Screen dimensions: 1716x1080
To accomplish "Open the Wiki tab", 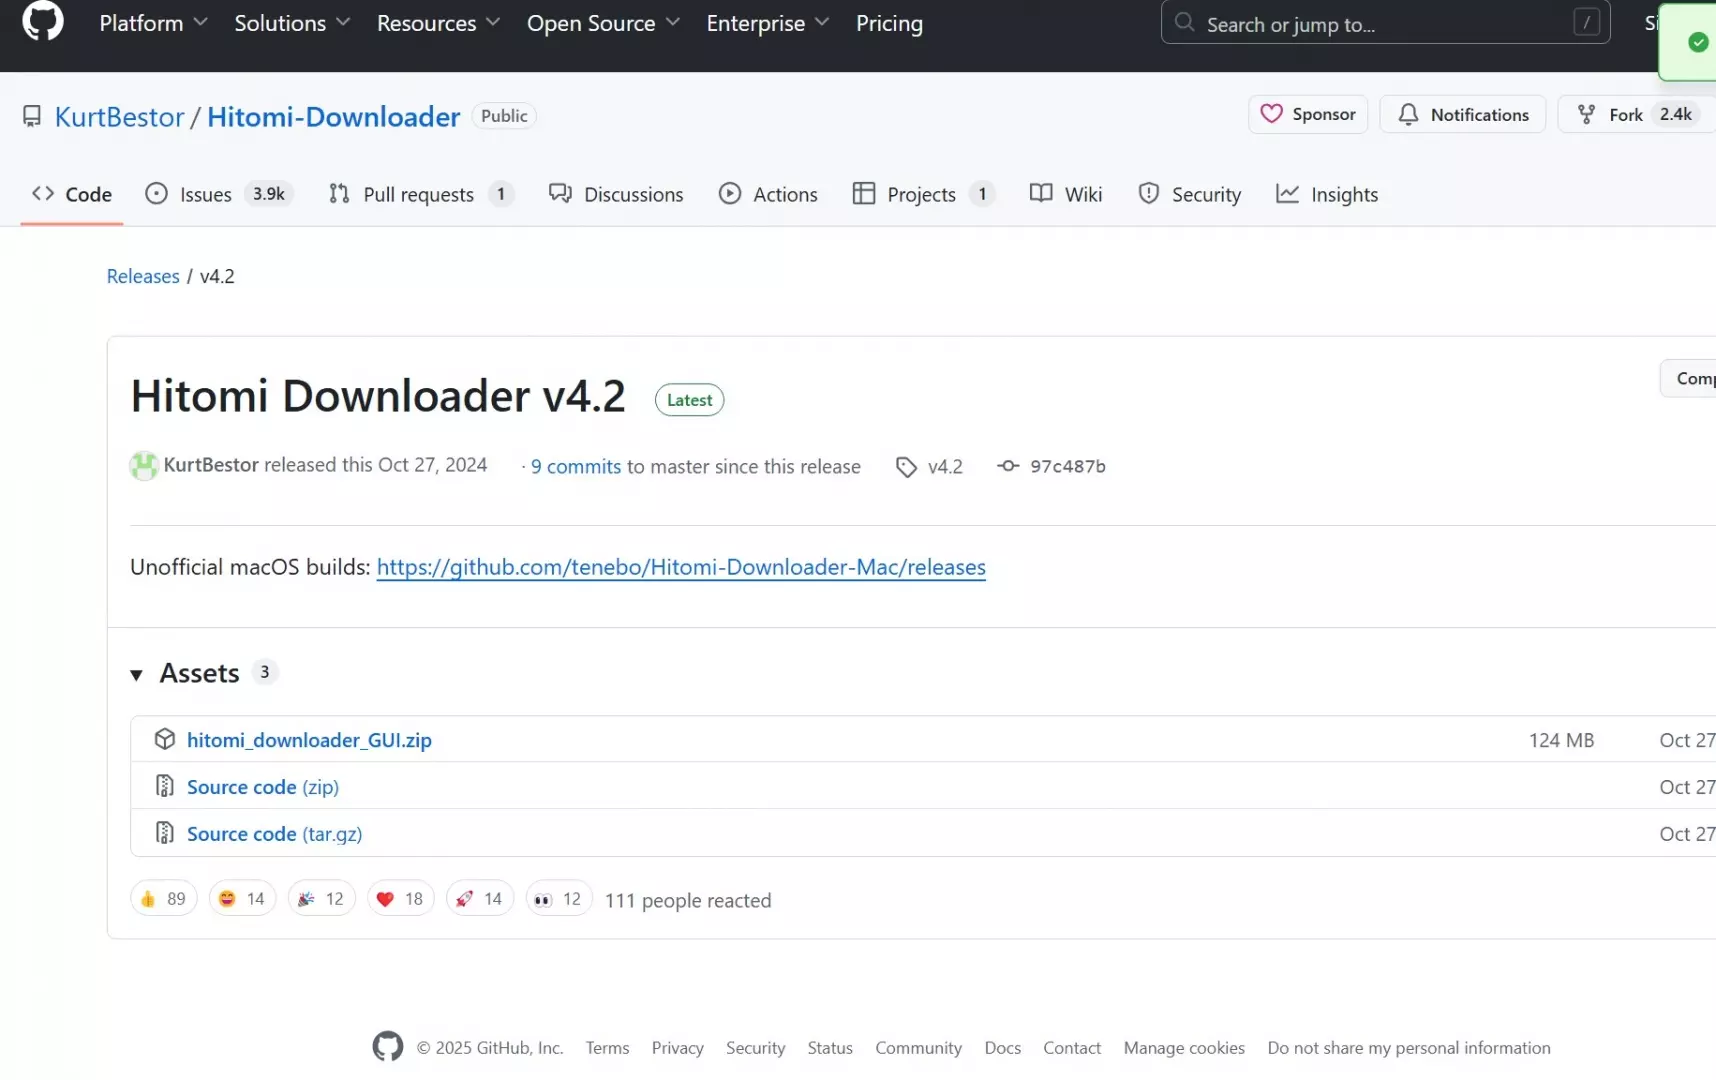I will 1066,194.
